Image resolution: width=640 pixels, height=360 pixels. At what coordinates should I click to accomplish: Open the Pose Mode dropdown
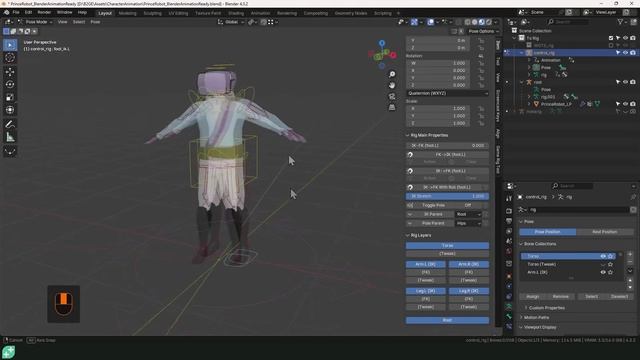pos(36,22)
